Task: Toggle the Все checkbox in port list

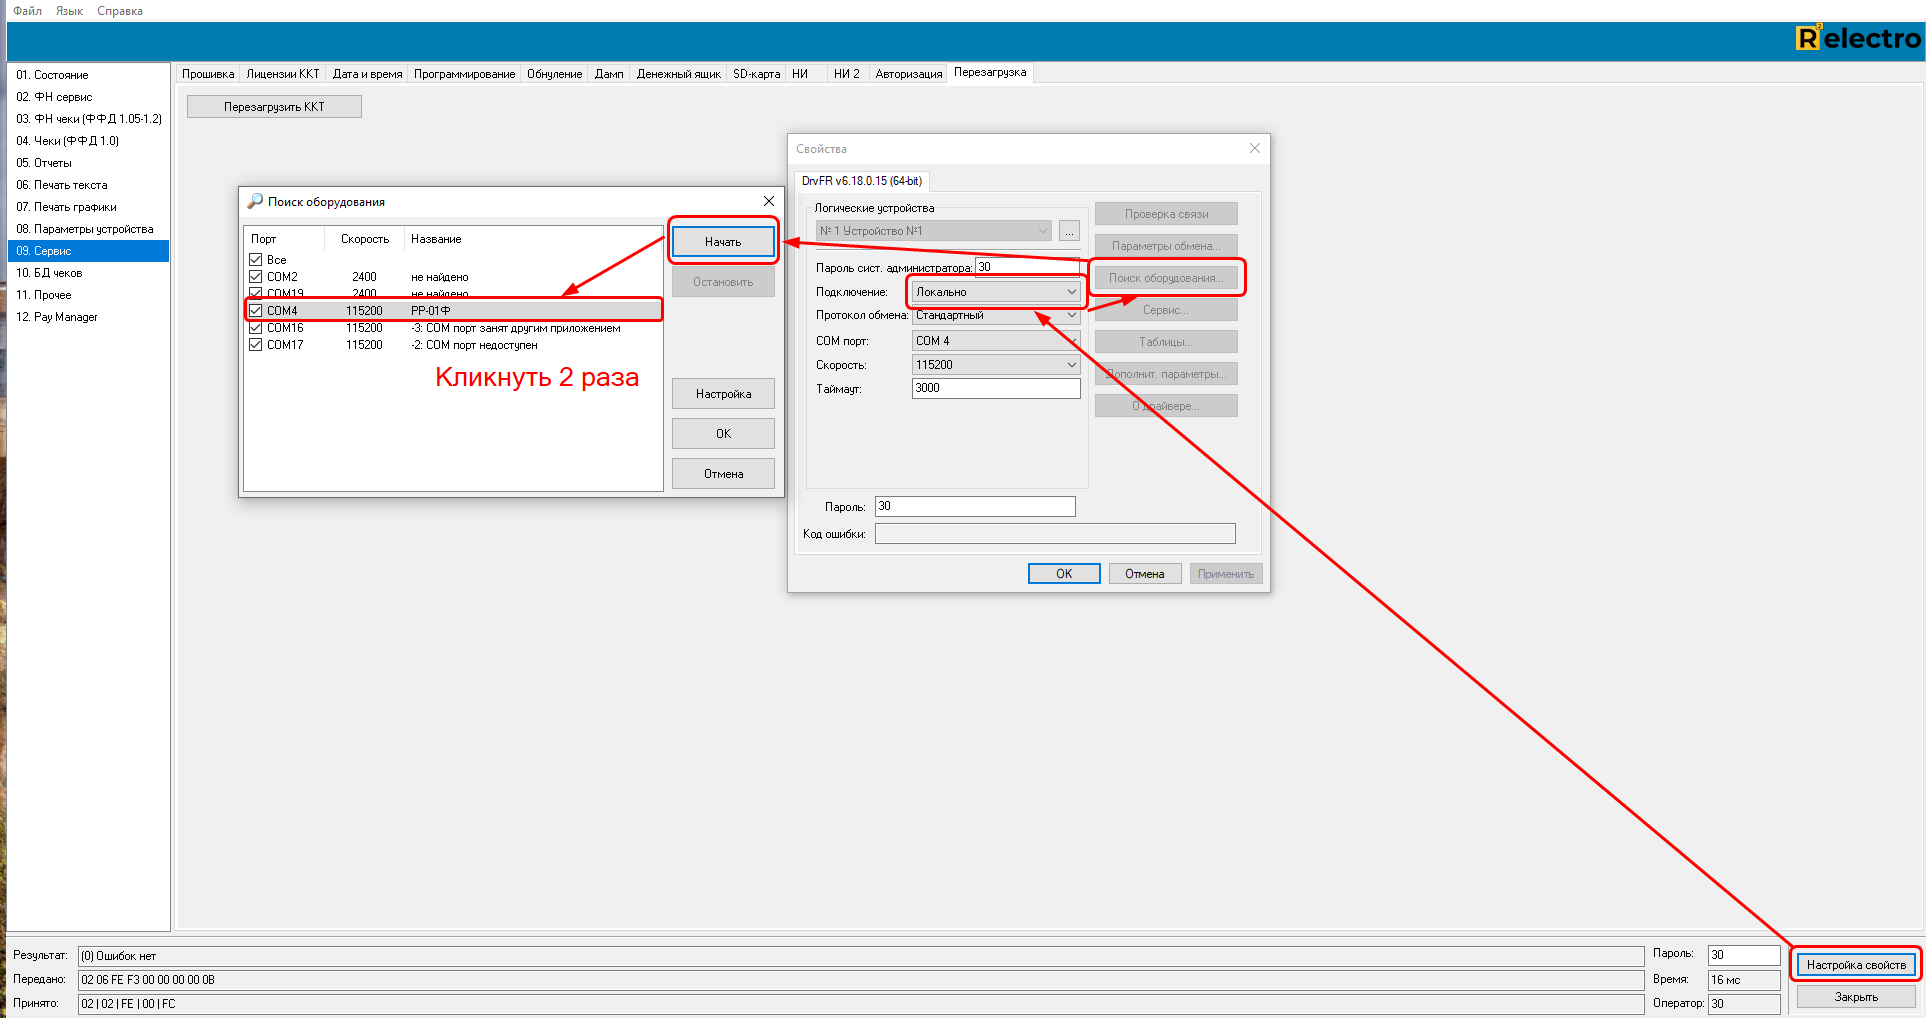Action: click(x=256, y=260)
